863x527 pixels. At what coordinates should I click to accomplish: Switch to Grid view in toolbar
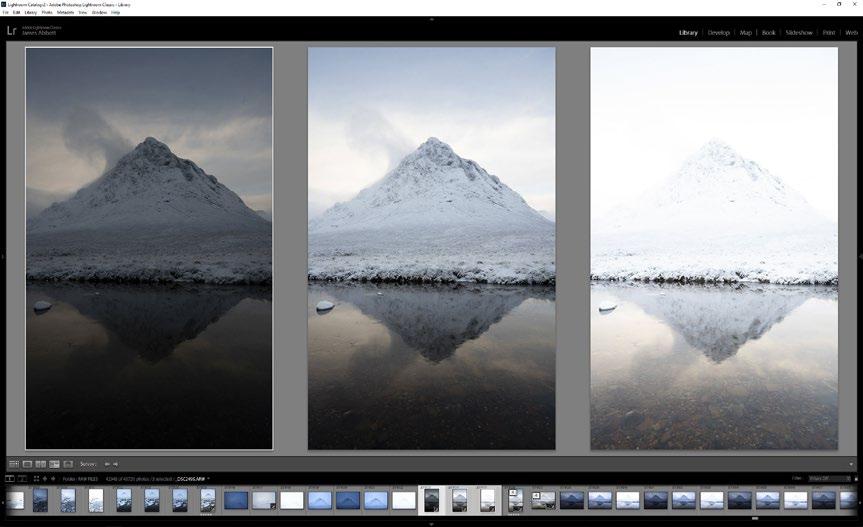pos(14,464)
